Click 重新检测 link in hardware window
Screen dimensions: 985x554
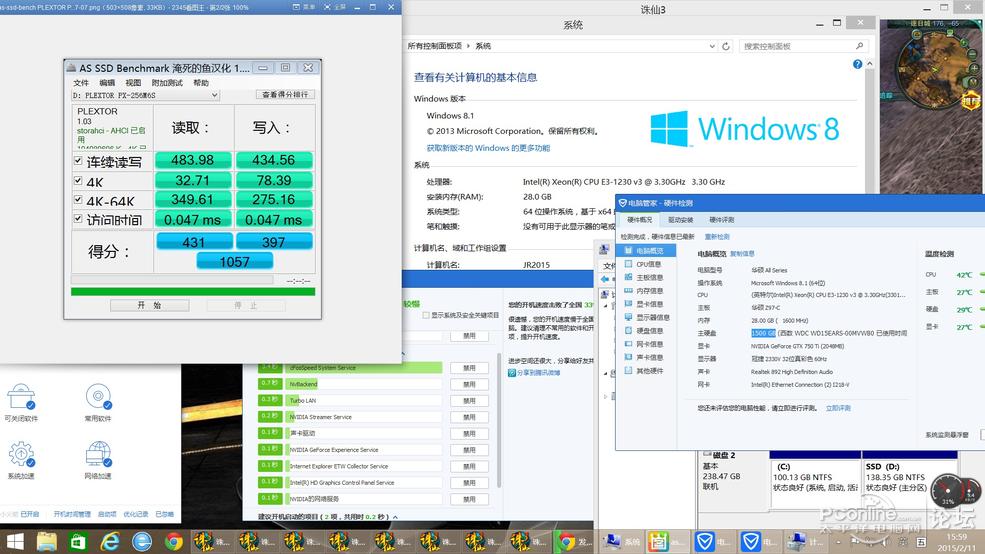click(x=717, y=237)
